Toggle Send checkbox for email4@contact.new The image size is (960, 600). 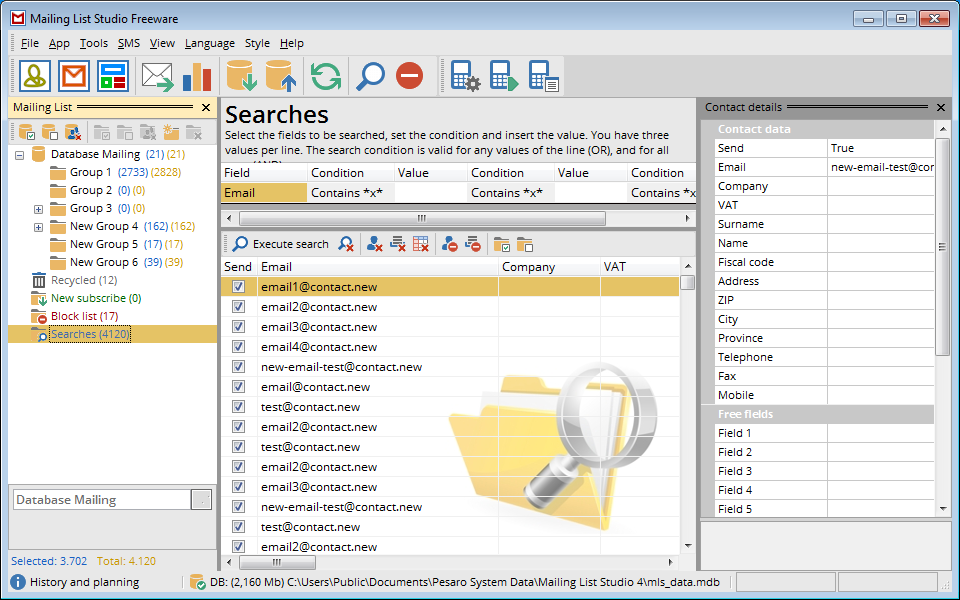point(238,347)
